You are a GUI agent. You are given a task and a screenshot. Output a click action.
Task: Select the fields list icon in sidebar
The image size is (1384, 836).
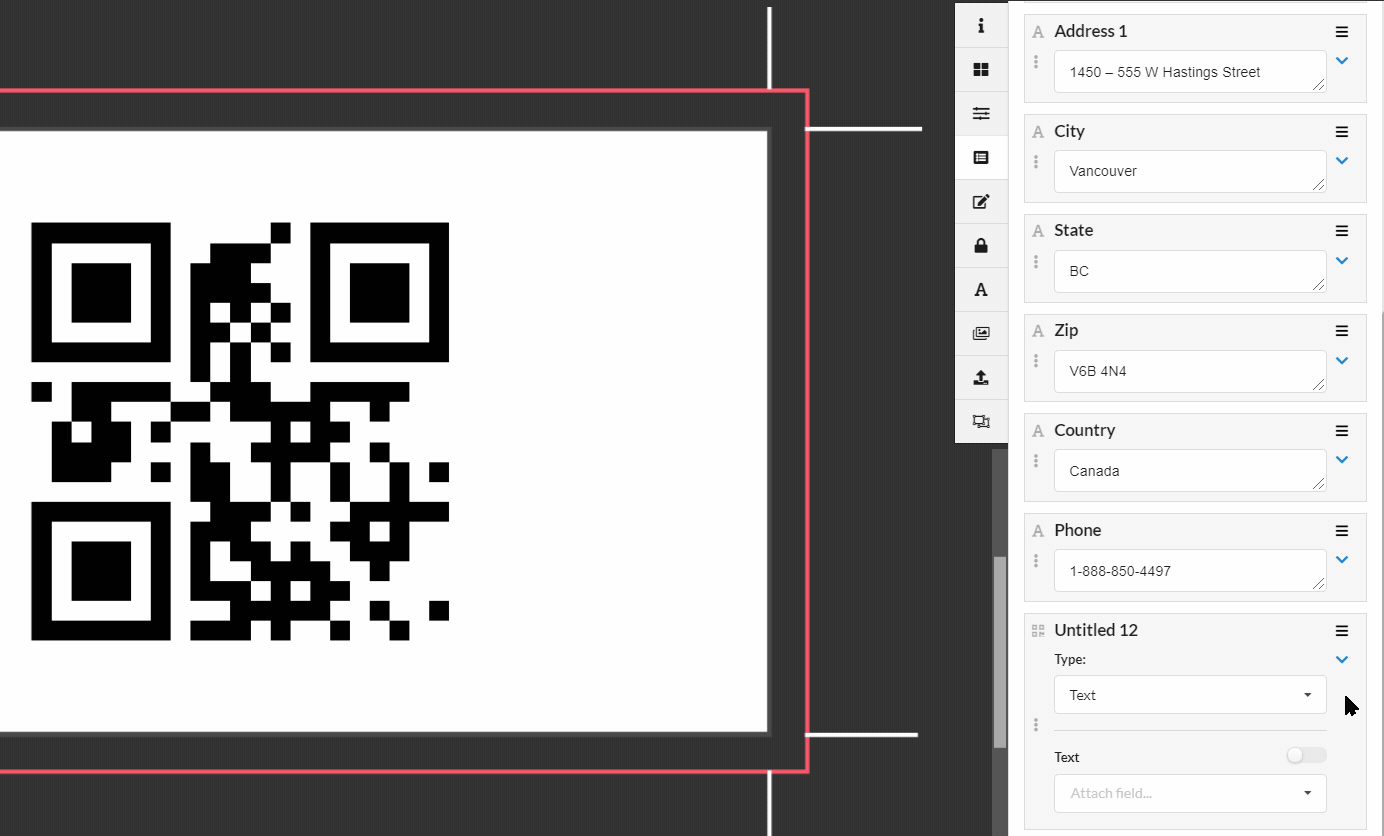click(981, 157)
